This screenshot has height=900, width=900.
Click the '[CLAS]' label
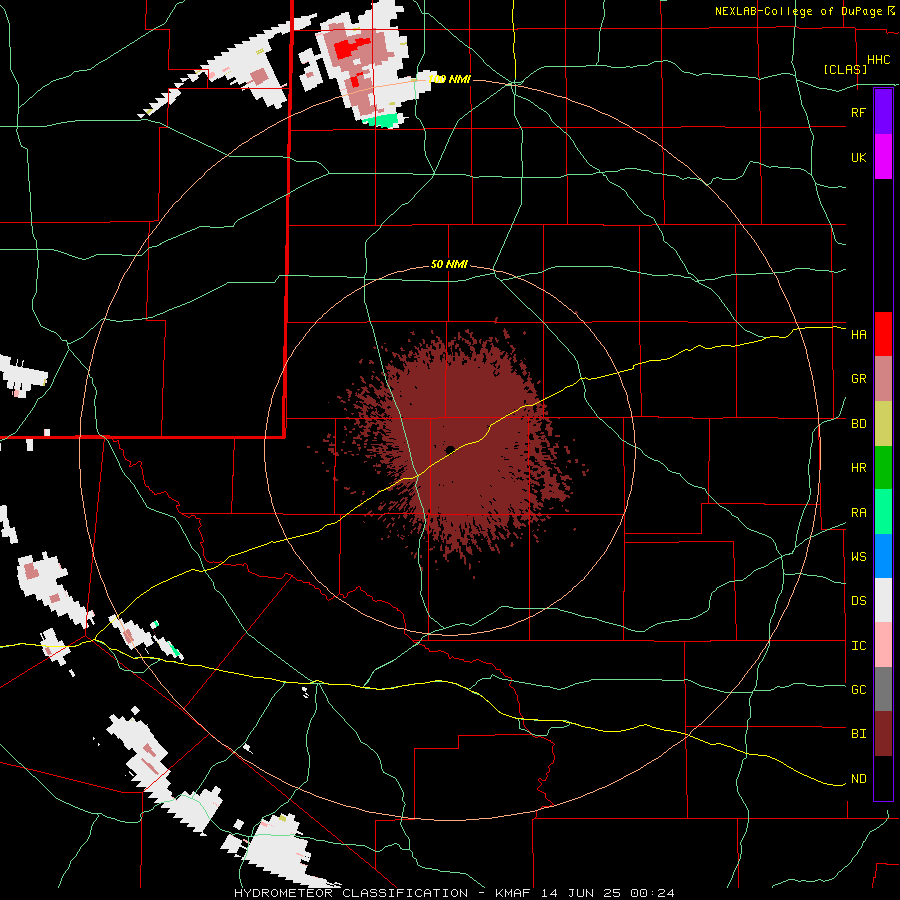tap(845, 69)
